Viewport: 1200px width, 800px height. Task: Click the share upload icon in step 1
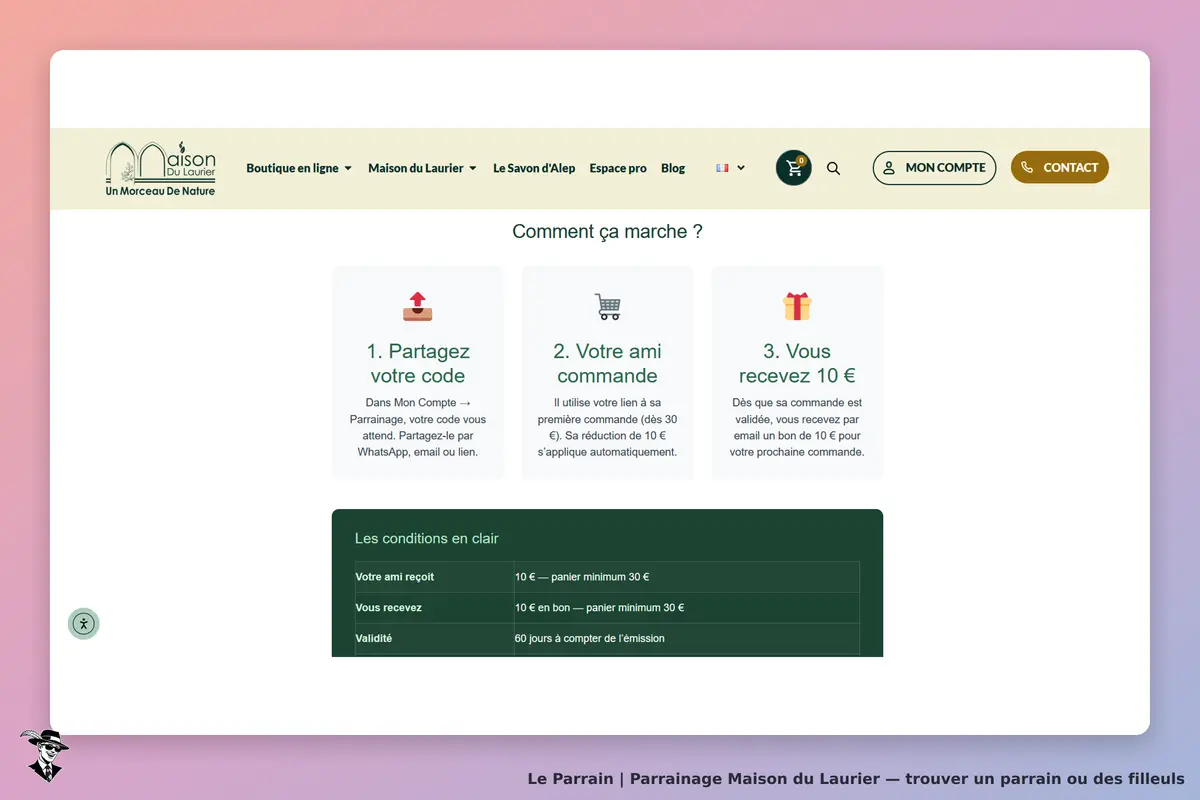coord(418,306)
